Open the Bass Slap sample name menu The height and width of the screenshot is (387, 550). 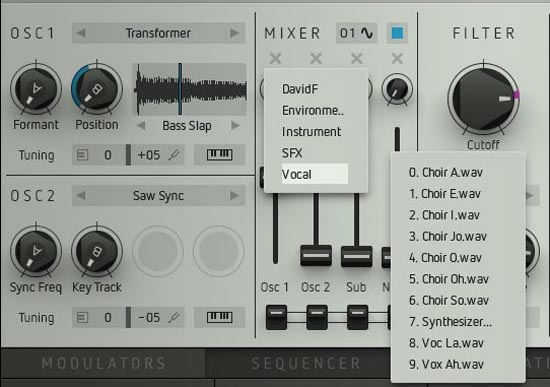coord(187,126)
